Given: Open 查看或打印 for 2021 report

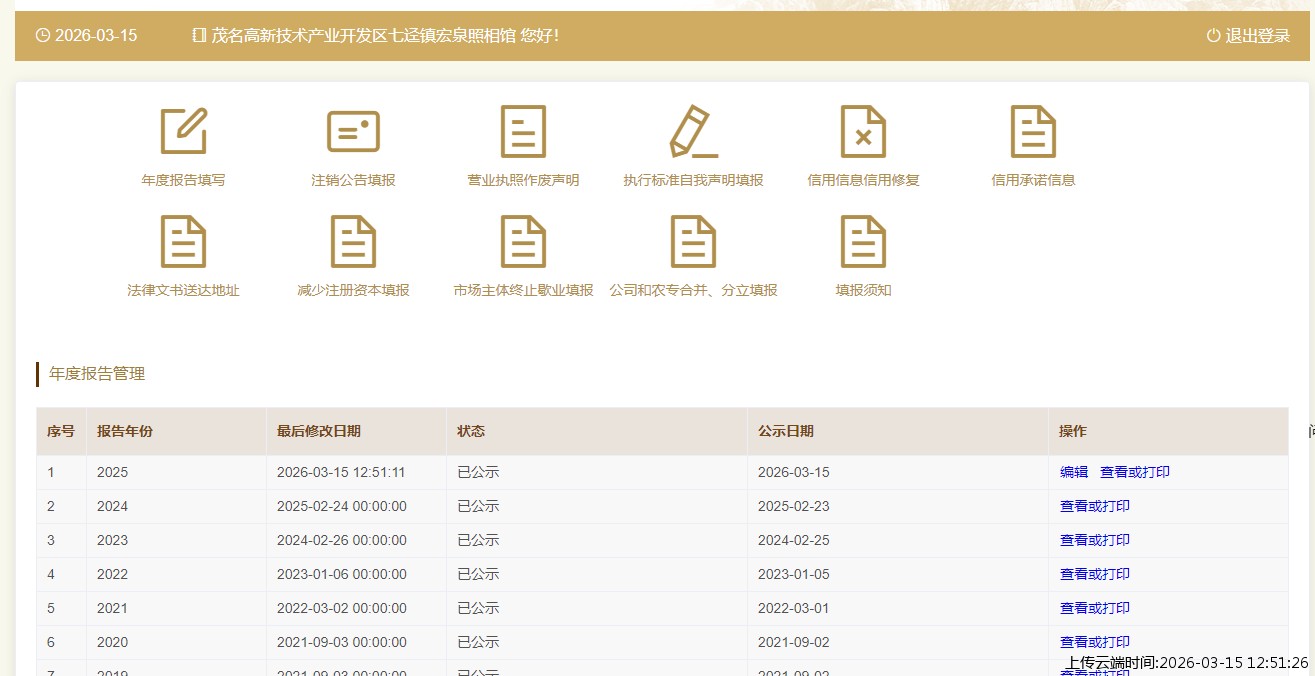Looking at the screenshot, I should pos(1094,608).
